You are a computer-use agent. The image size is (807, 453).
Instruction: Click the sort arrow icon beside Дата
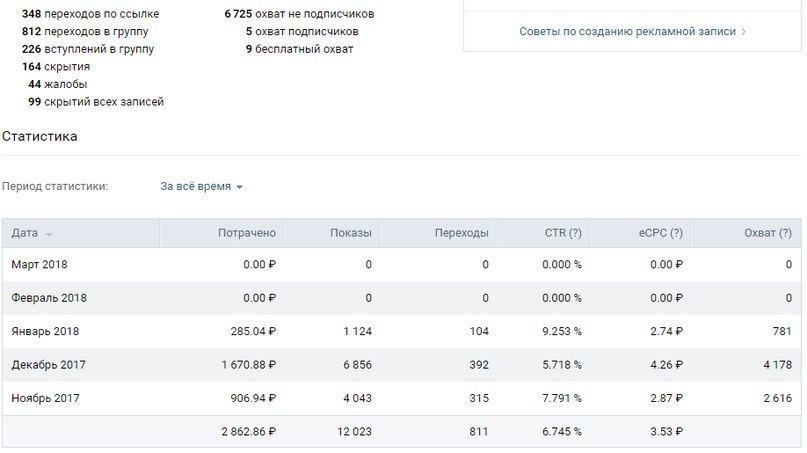(49, 234)
